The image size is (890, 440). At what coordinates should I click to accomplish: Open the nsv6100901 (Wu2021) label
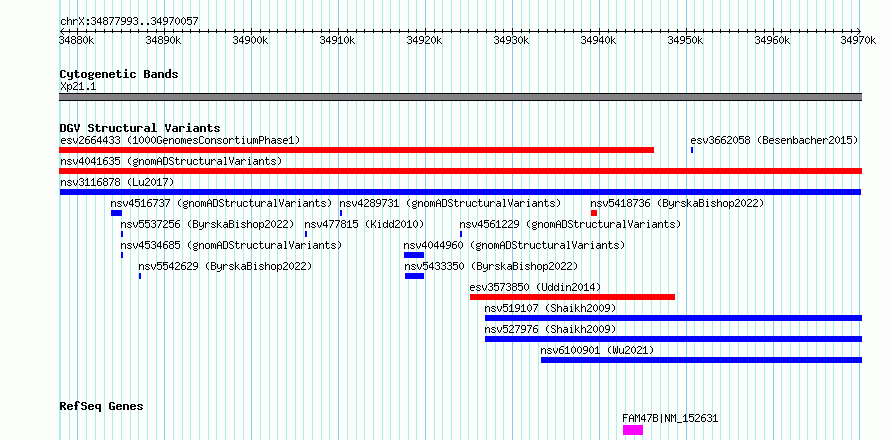pyautogui.click(x=597, y=350)
